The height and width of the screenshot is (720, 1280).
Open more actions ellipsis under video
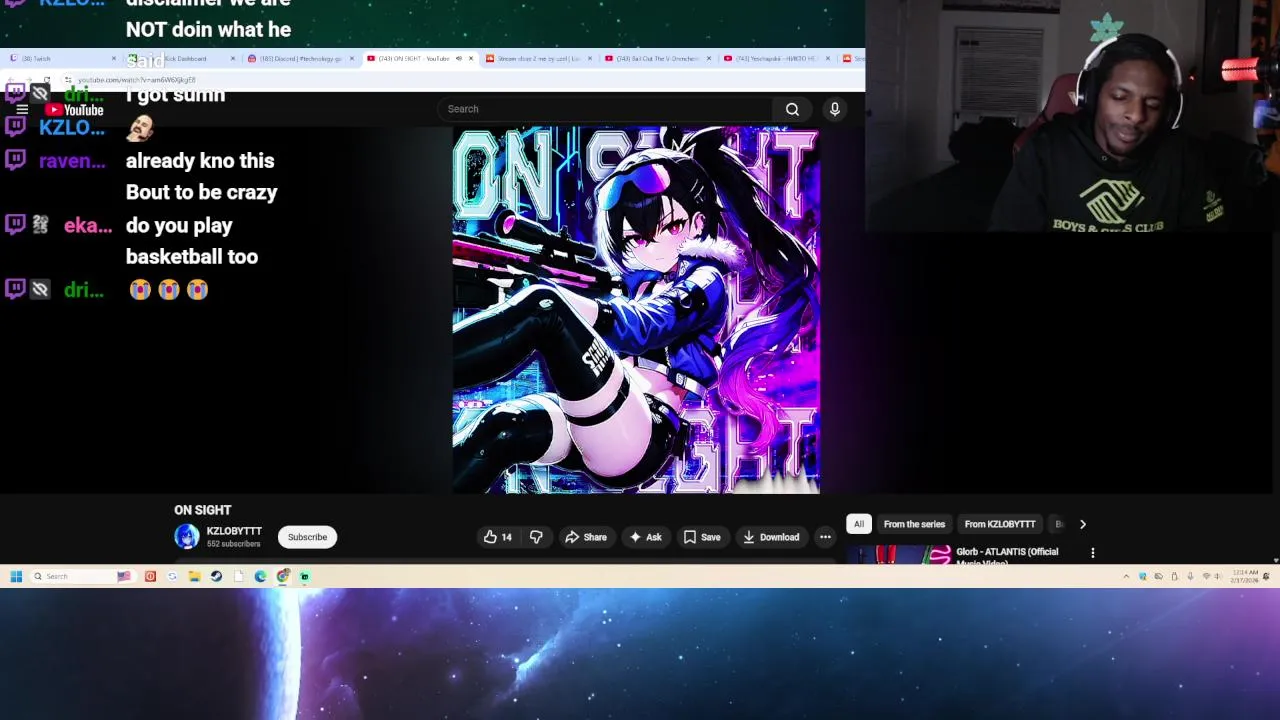825,537
